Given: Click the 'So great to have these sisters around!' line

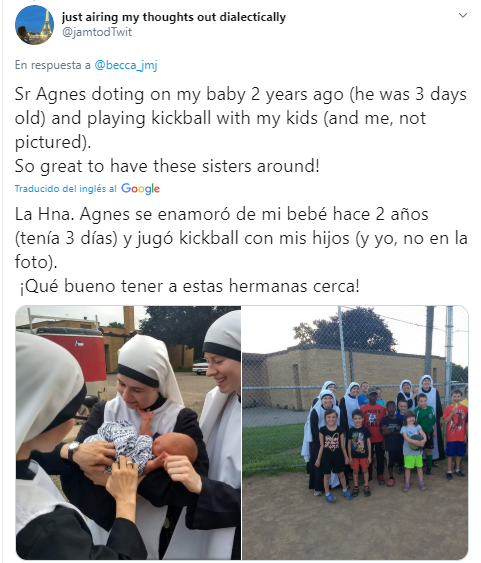Looking at the screenshot, I should 167,166.
